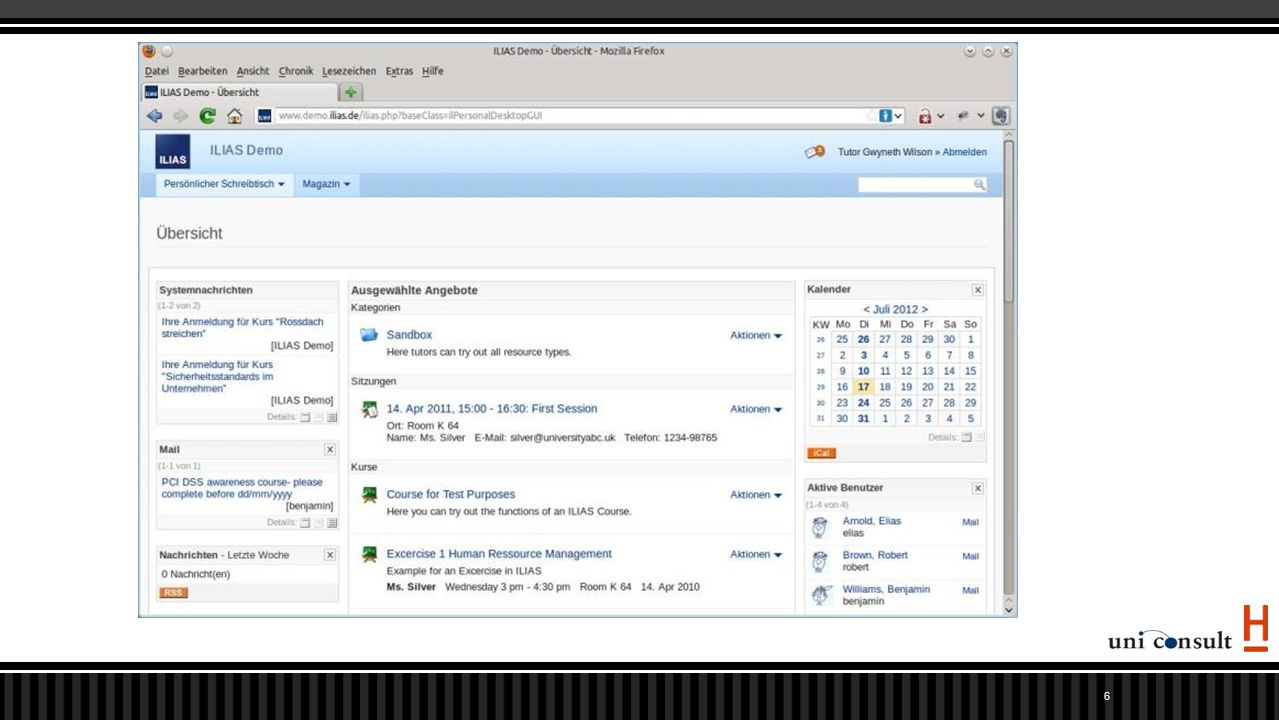
Task: Open the Extras menu
Action: click(399, 71)
